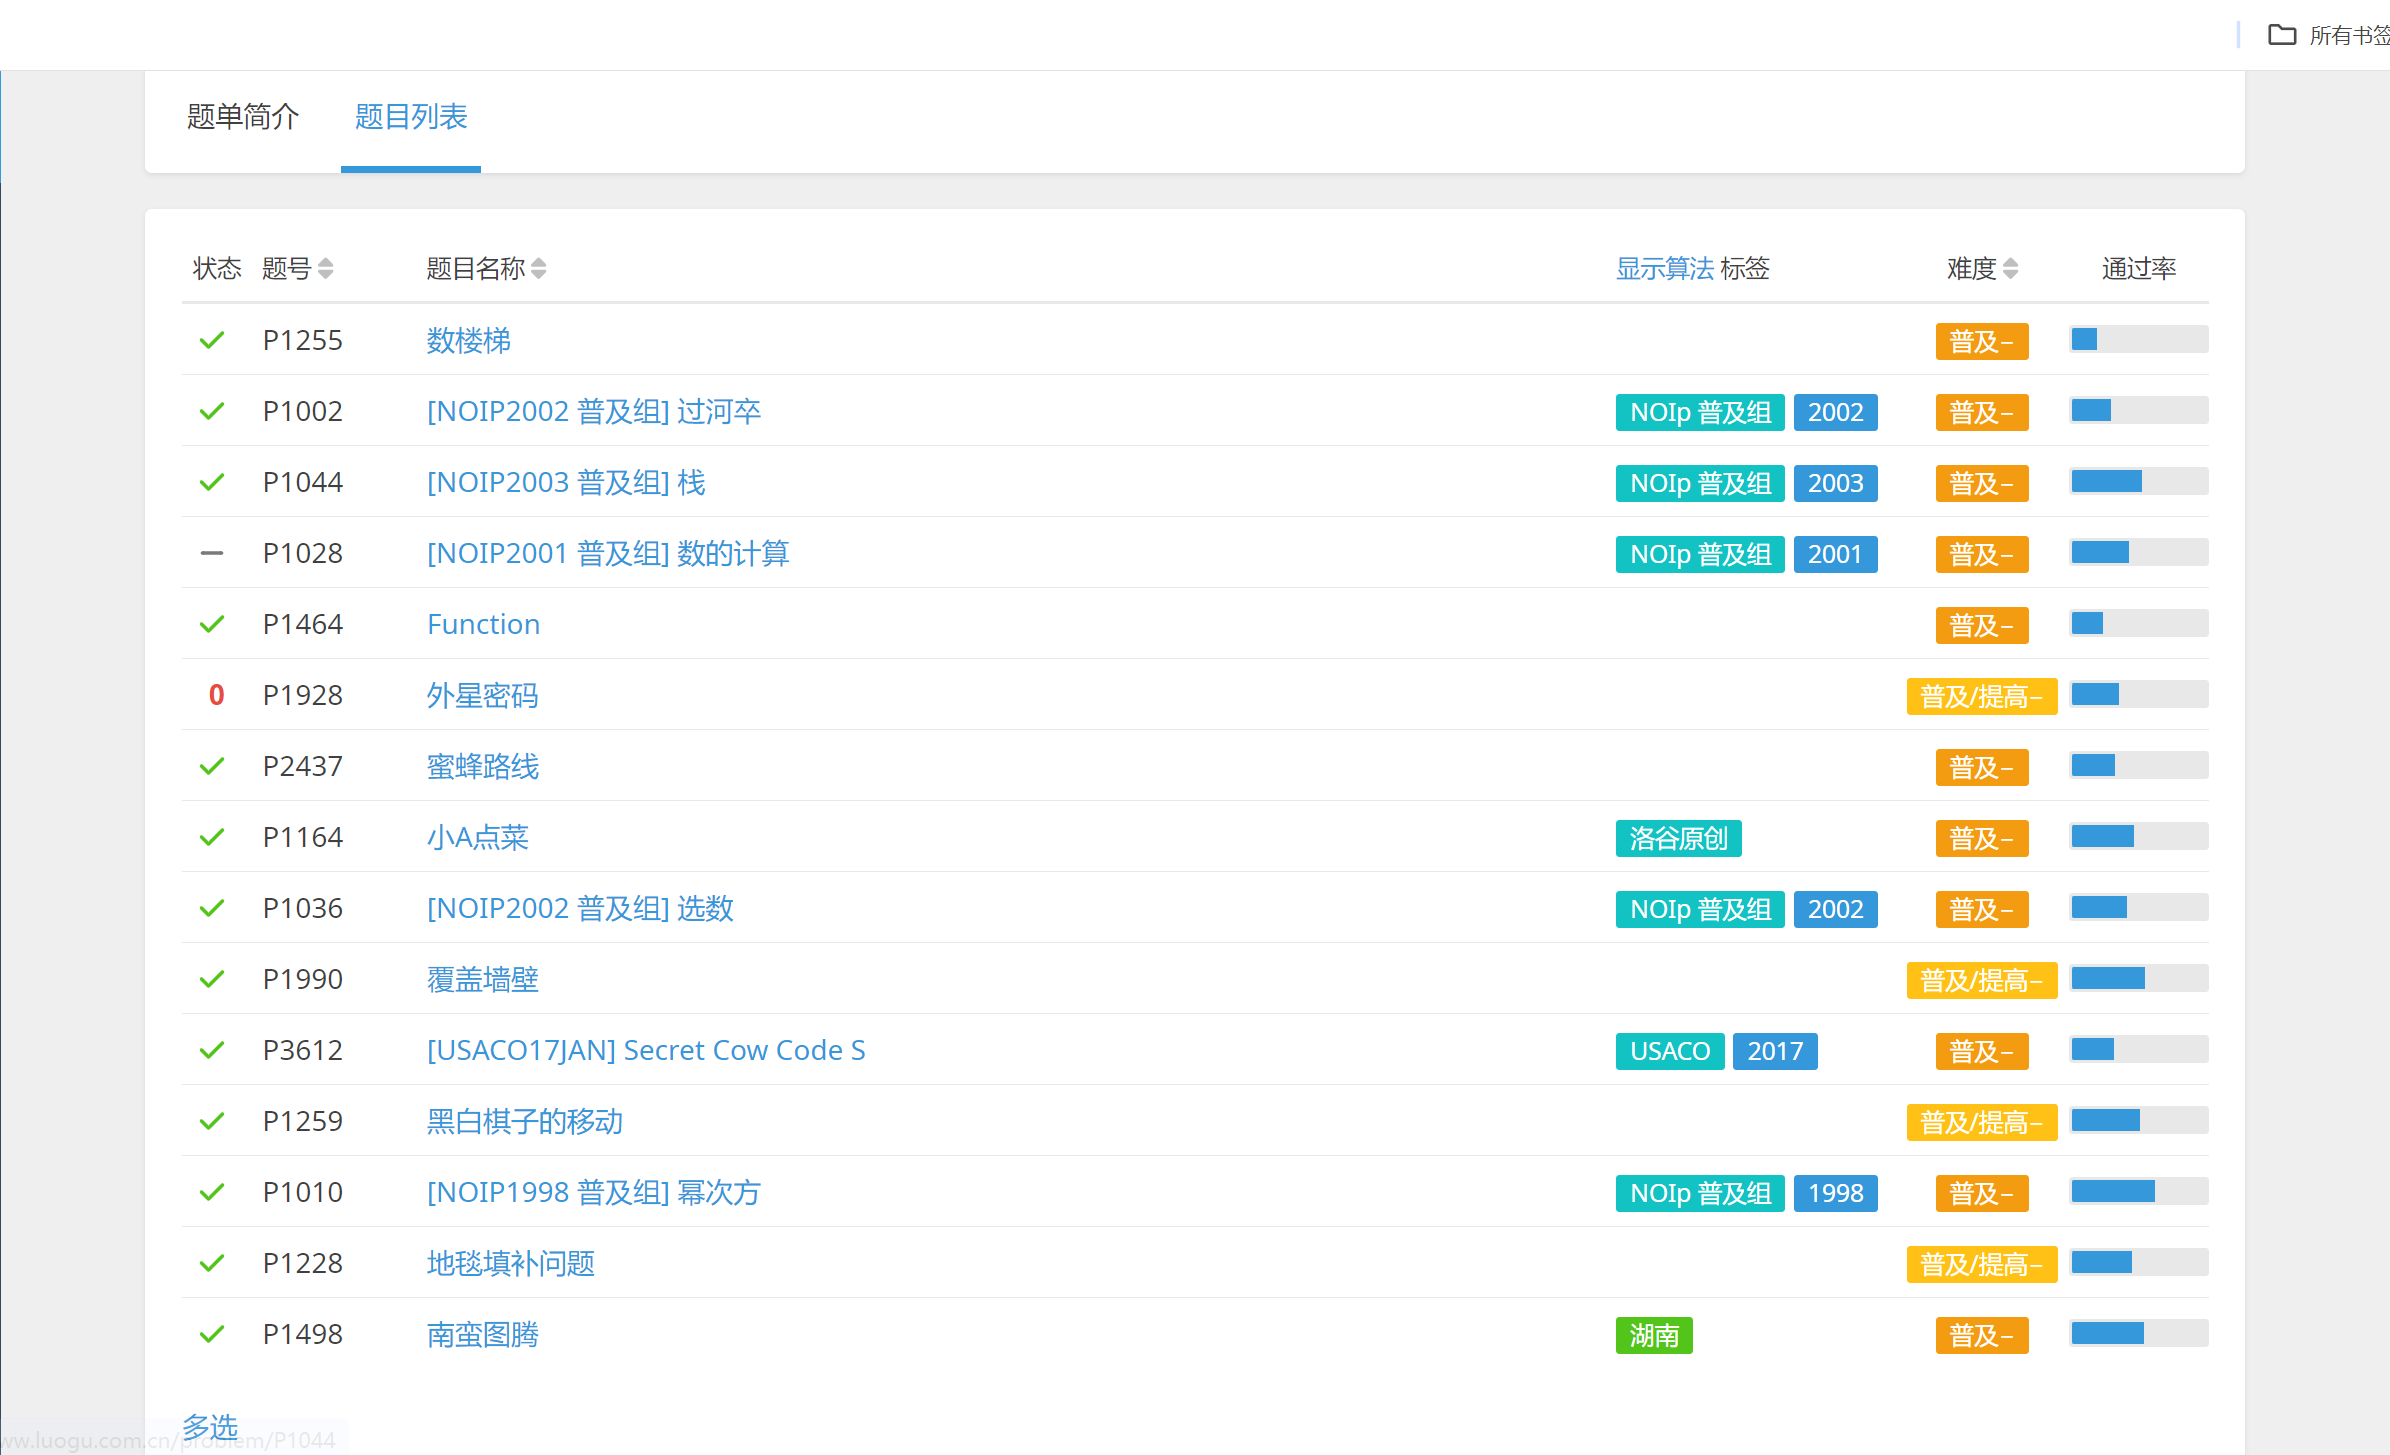Open problem [NOIP2002 普及组] 过河卒

(593, 411)
